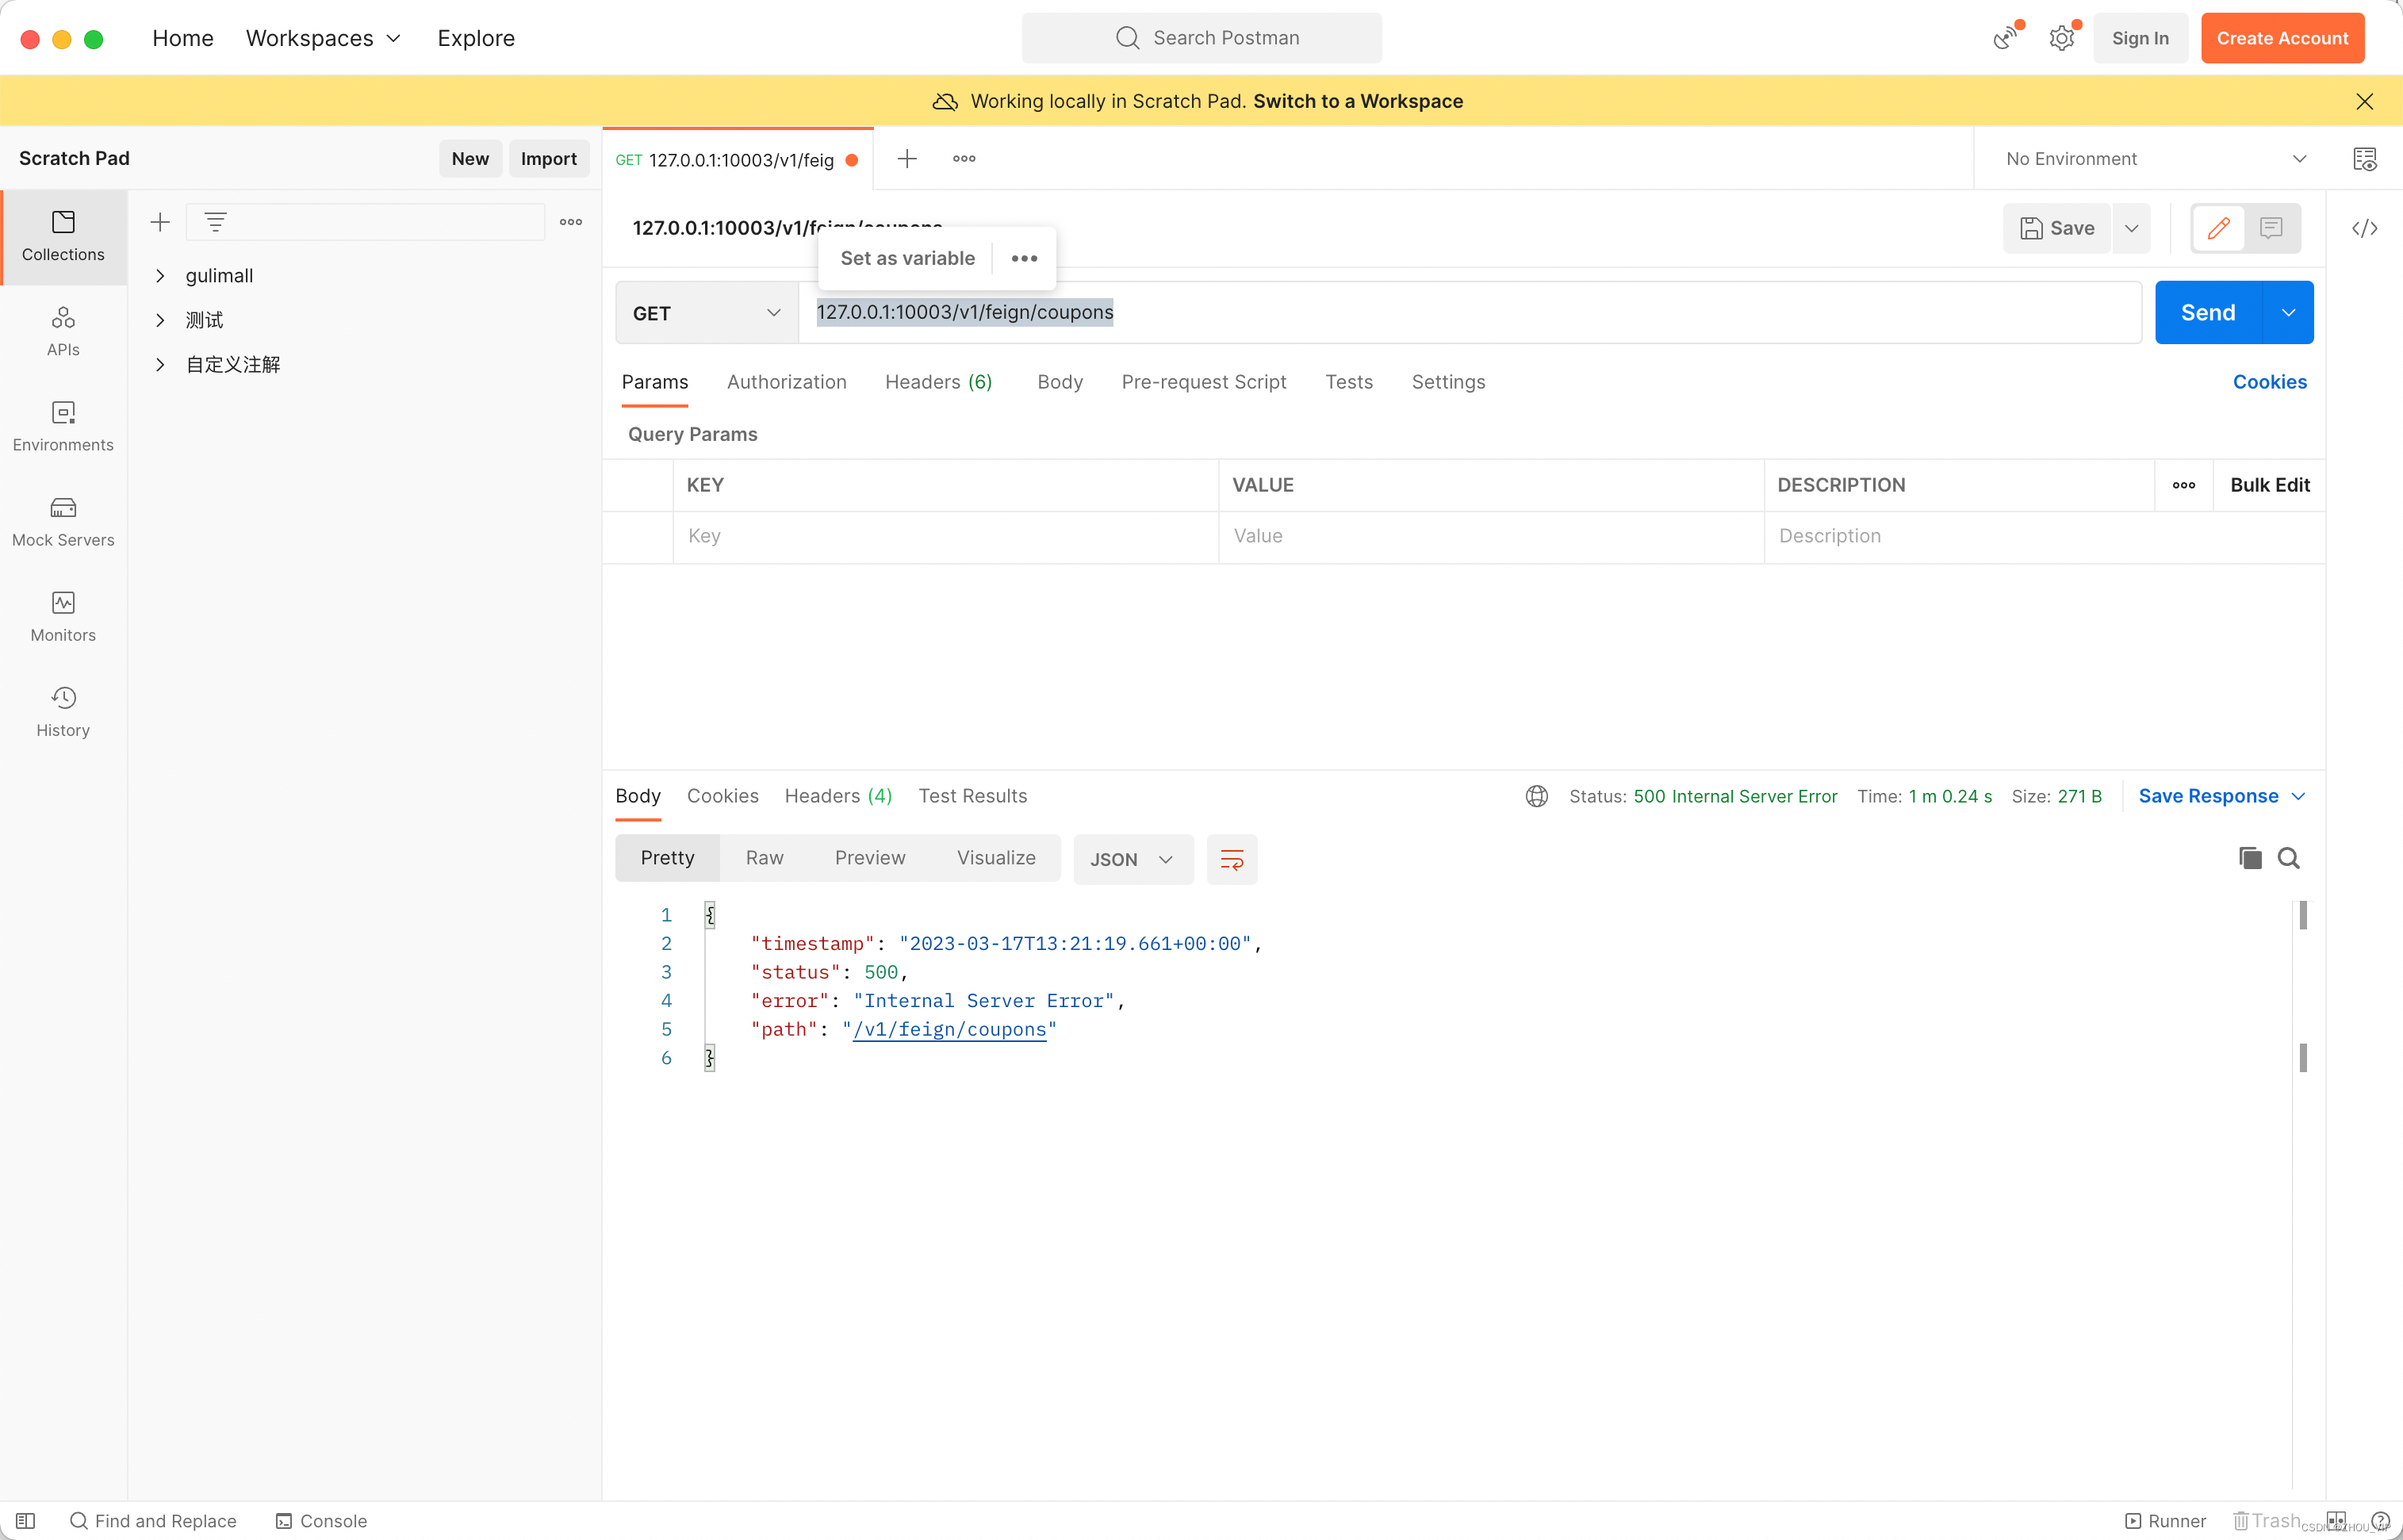Open the No Environment selector

pos(2156,159)
